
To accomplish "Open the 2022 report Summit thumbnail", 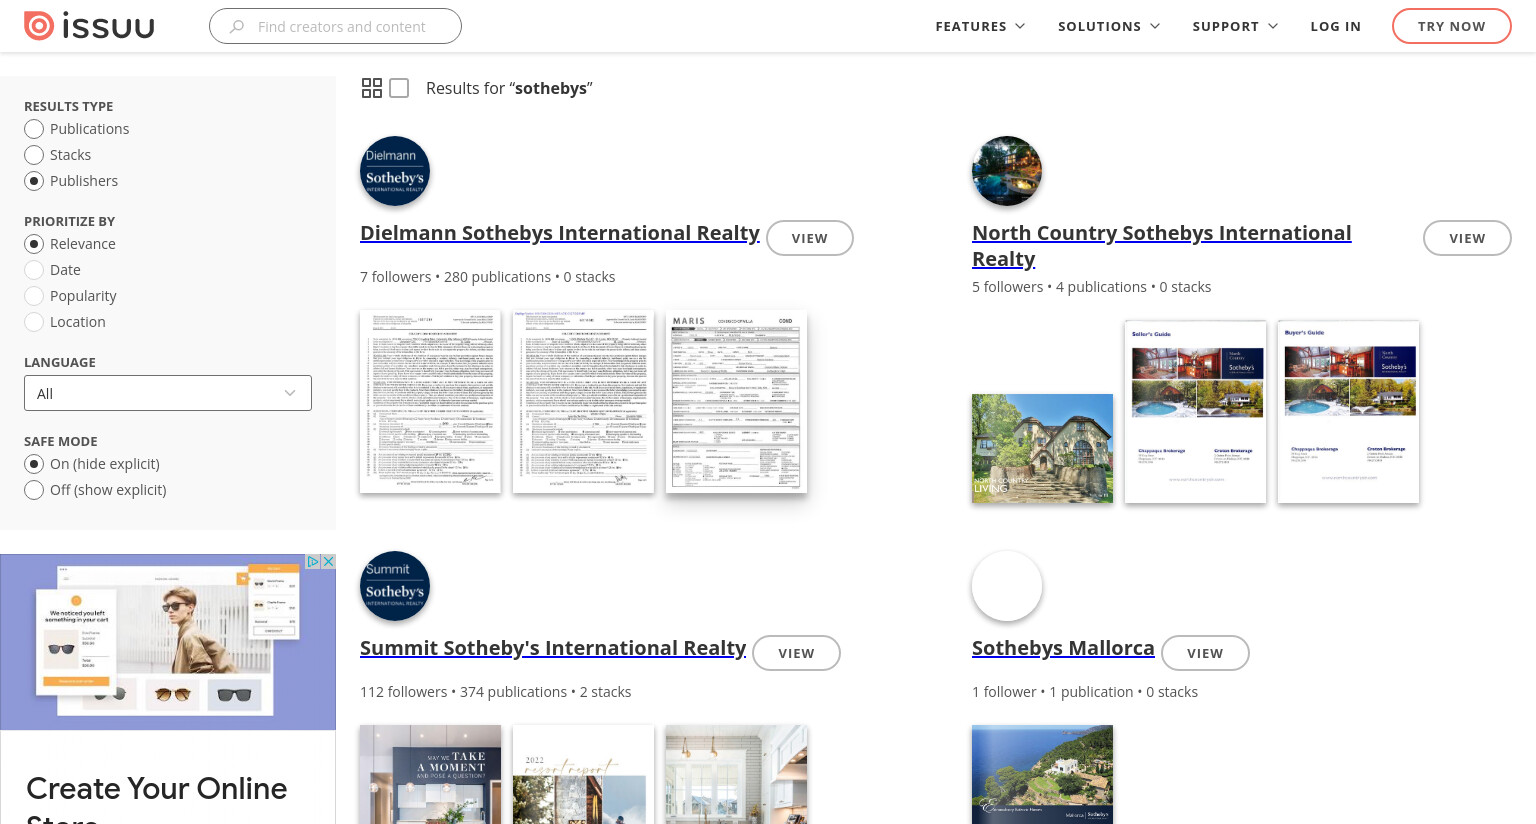I will [x=583, y=775].
